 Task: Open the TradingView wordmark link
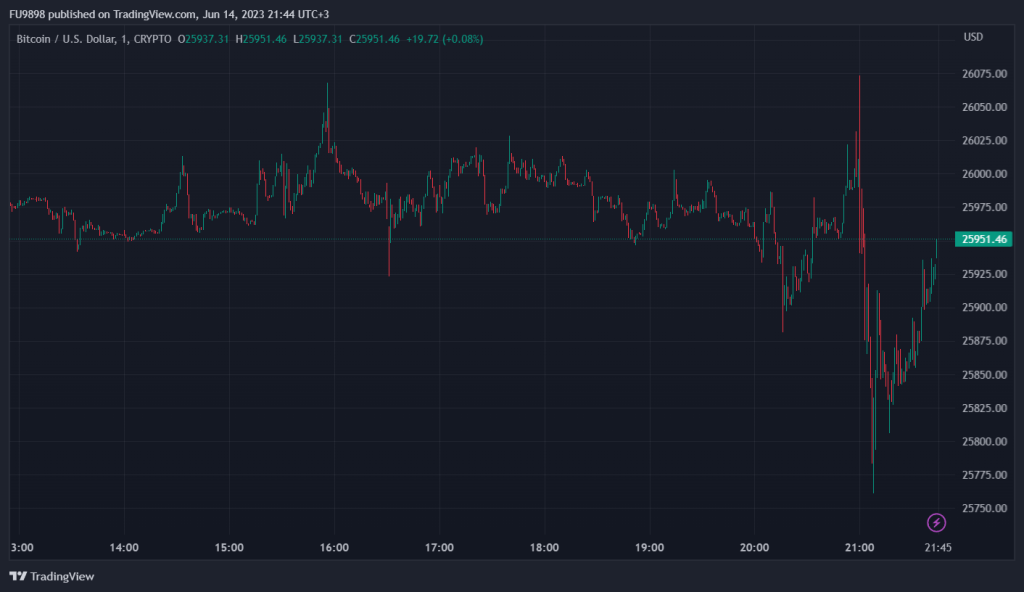[x=61, y=576]
